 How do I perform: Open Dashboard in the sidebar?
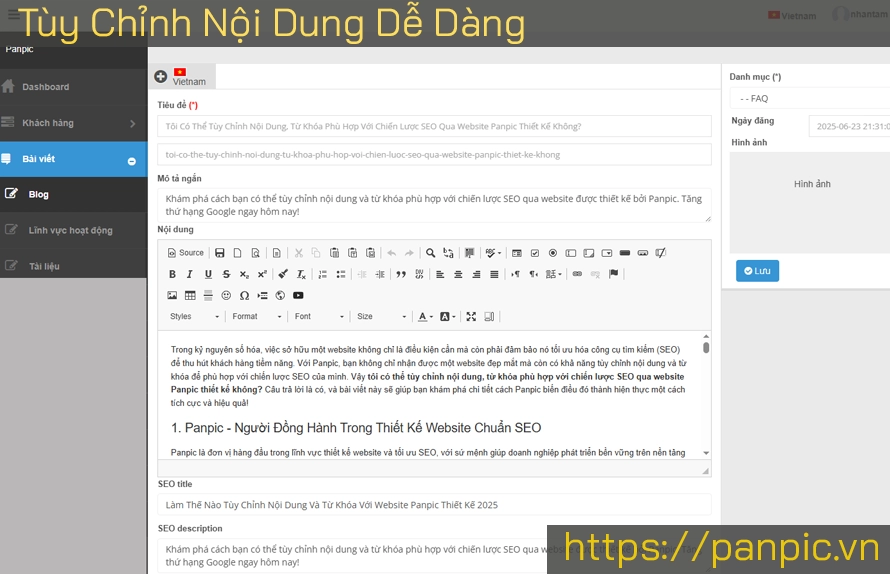coord(73,87)
